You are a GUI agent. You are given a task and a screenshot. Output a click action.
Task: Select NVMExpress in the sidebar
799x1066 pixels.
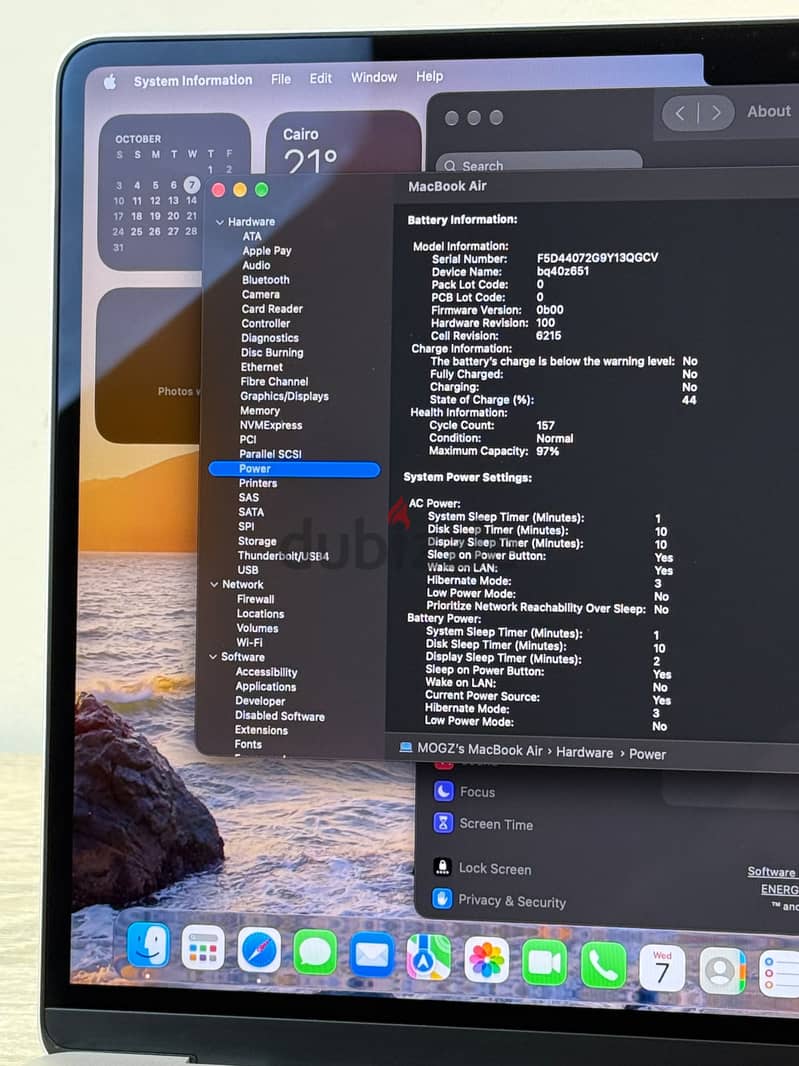[x=271, y=425]
